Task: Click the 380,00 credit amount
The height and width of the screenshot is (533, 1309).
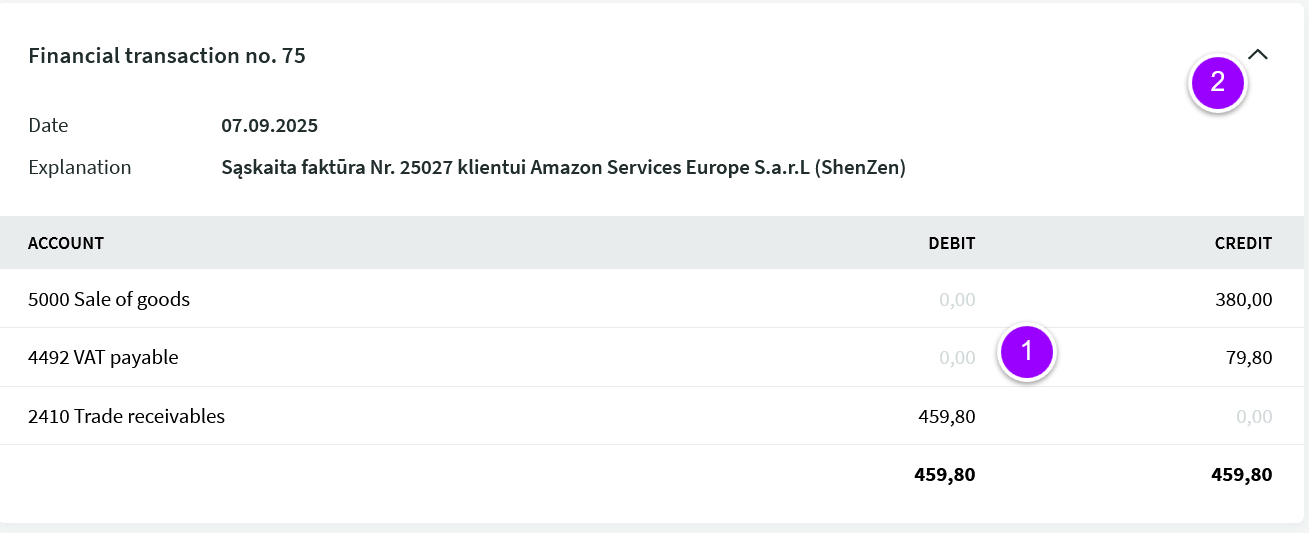Action: coord(1245,299)
